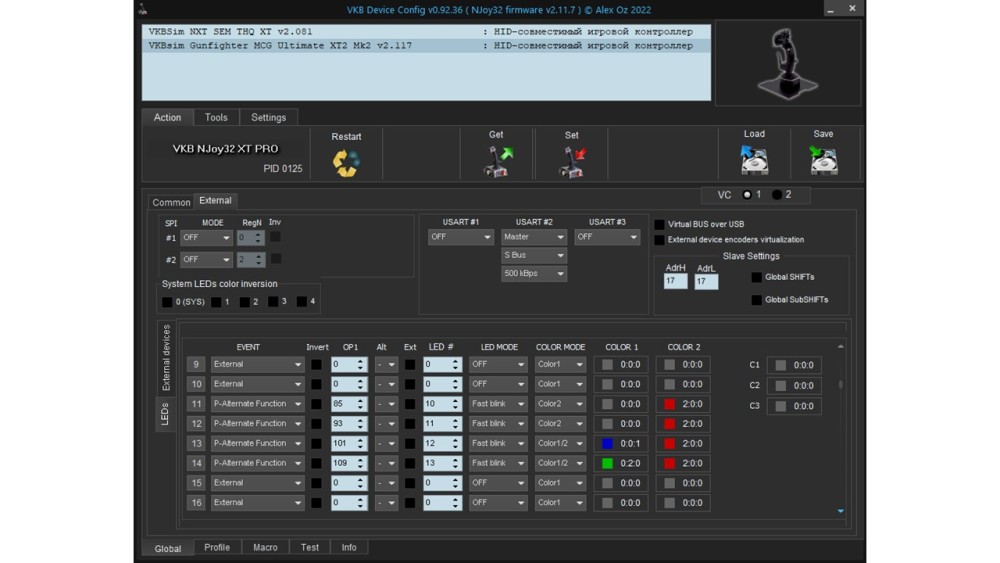
Task: Select VC radio button 2
Action: click(777, 195)
